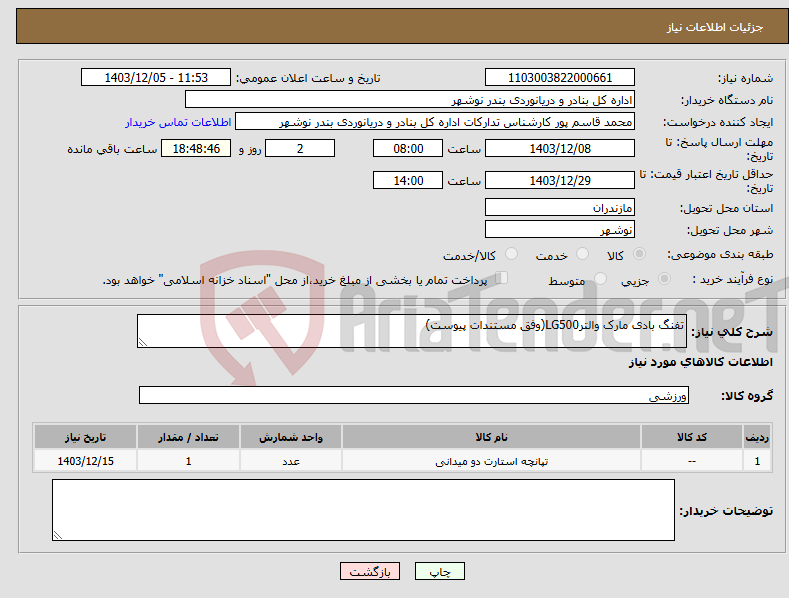Click the unit cell عدد
The height and width of the screenshot is (598, 789).
(x=291, y=461)
